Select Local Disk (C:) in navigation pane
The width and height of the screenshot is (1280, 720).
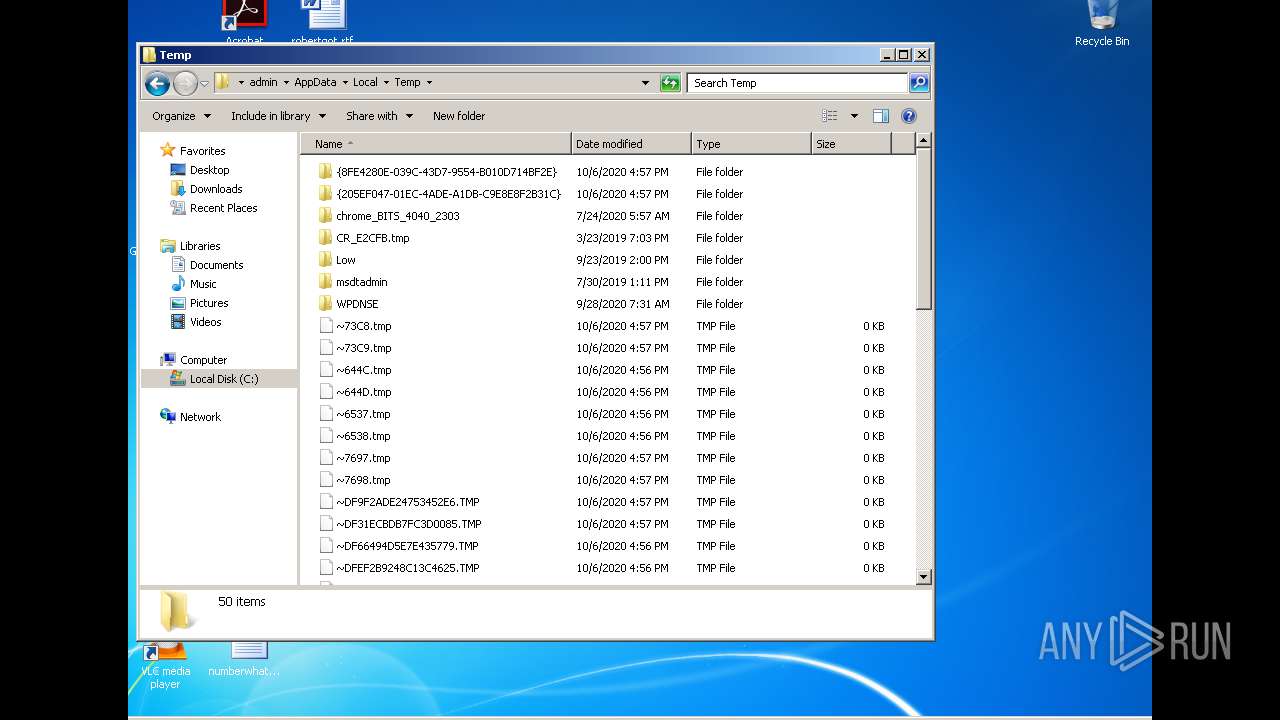[219, 379]
